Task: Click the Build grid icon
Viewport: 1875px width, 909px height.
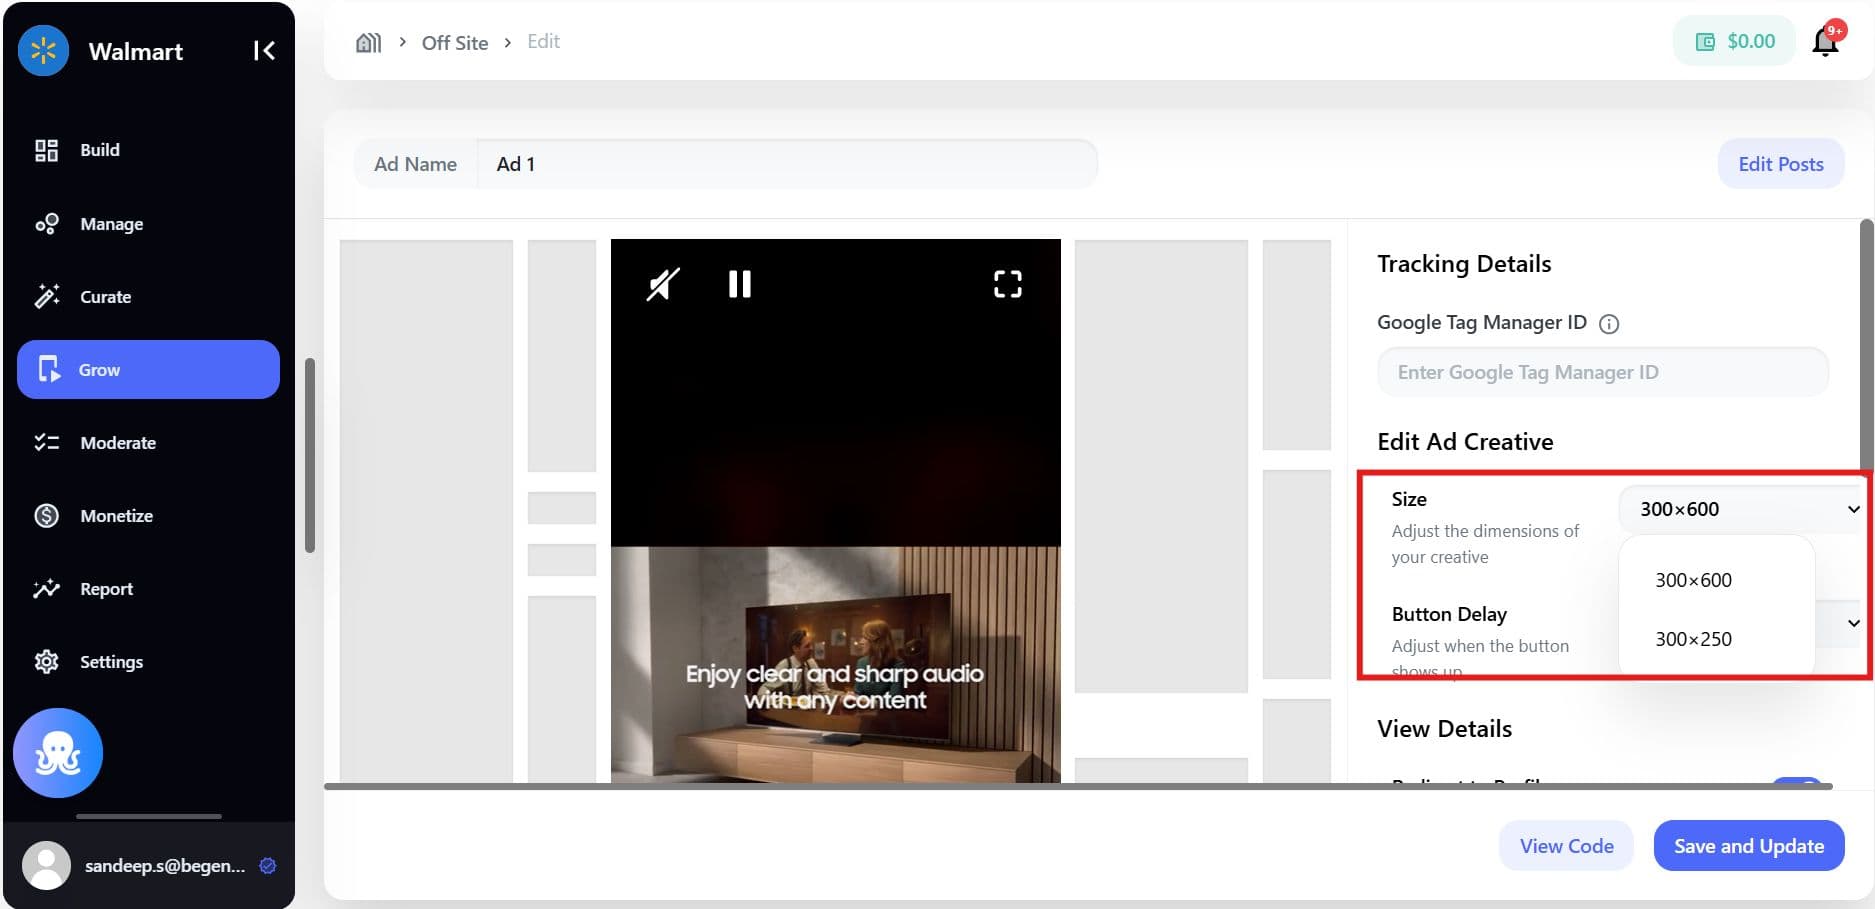Action: pos(46,150)
